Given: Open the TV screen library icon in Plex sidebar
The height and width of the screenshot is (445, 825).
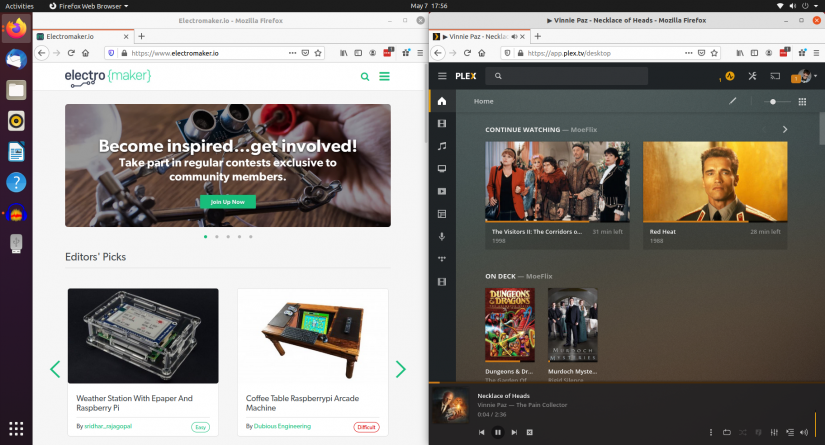Looking at the screenshot, I should pyautogui.click(x=442, y=168).
